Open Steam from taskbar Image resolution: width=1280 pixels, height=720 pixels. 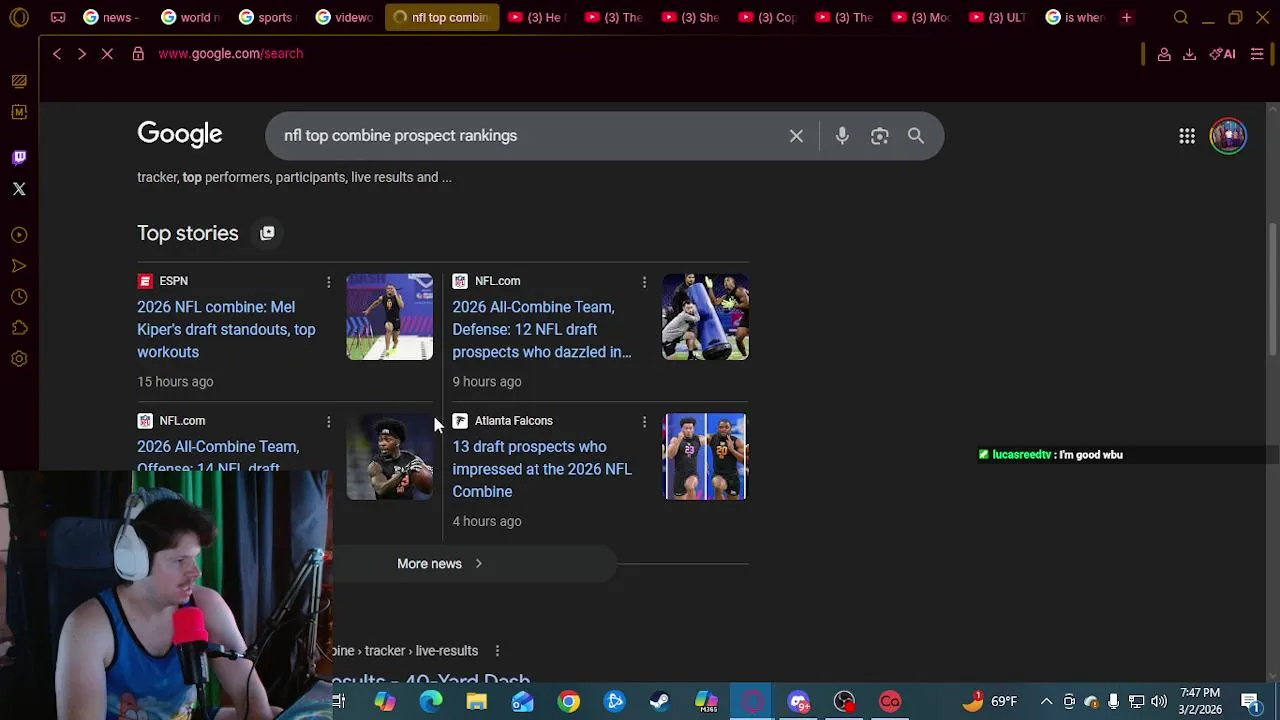660,702
